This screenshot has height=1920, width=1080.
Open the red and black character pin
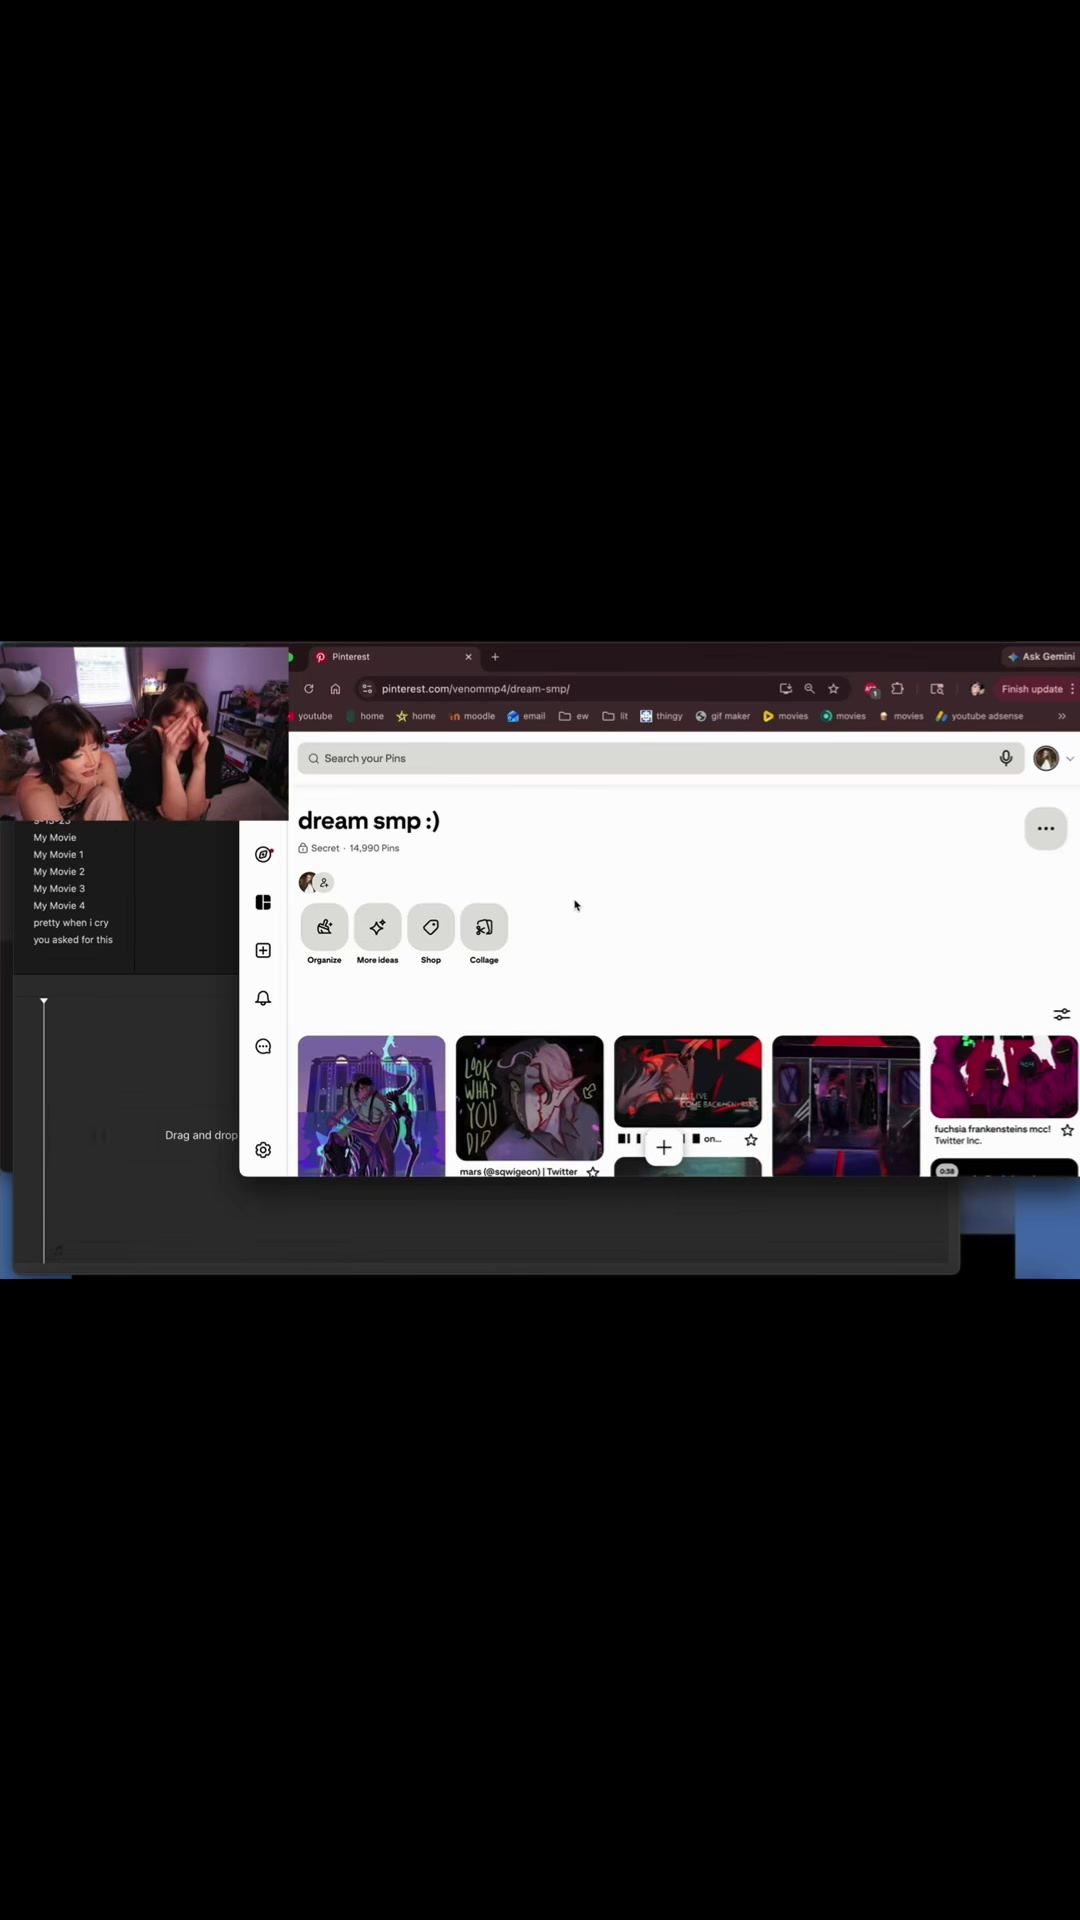(688, 1081)
